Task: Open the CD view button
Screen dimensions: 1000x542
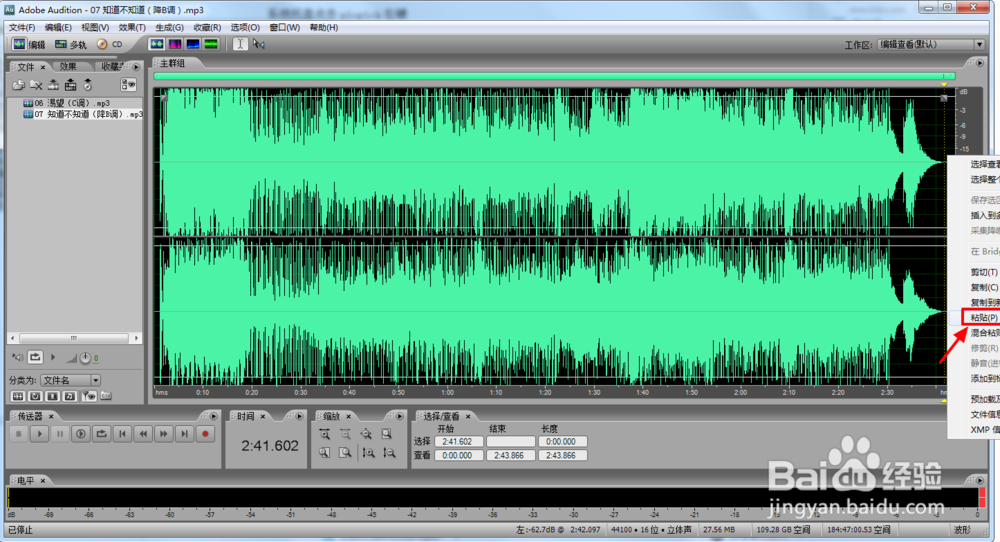Action: [110, 44]
